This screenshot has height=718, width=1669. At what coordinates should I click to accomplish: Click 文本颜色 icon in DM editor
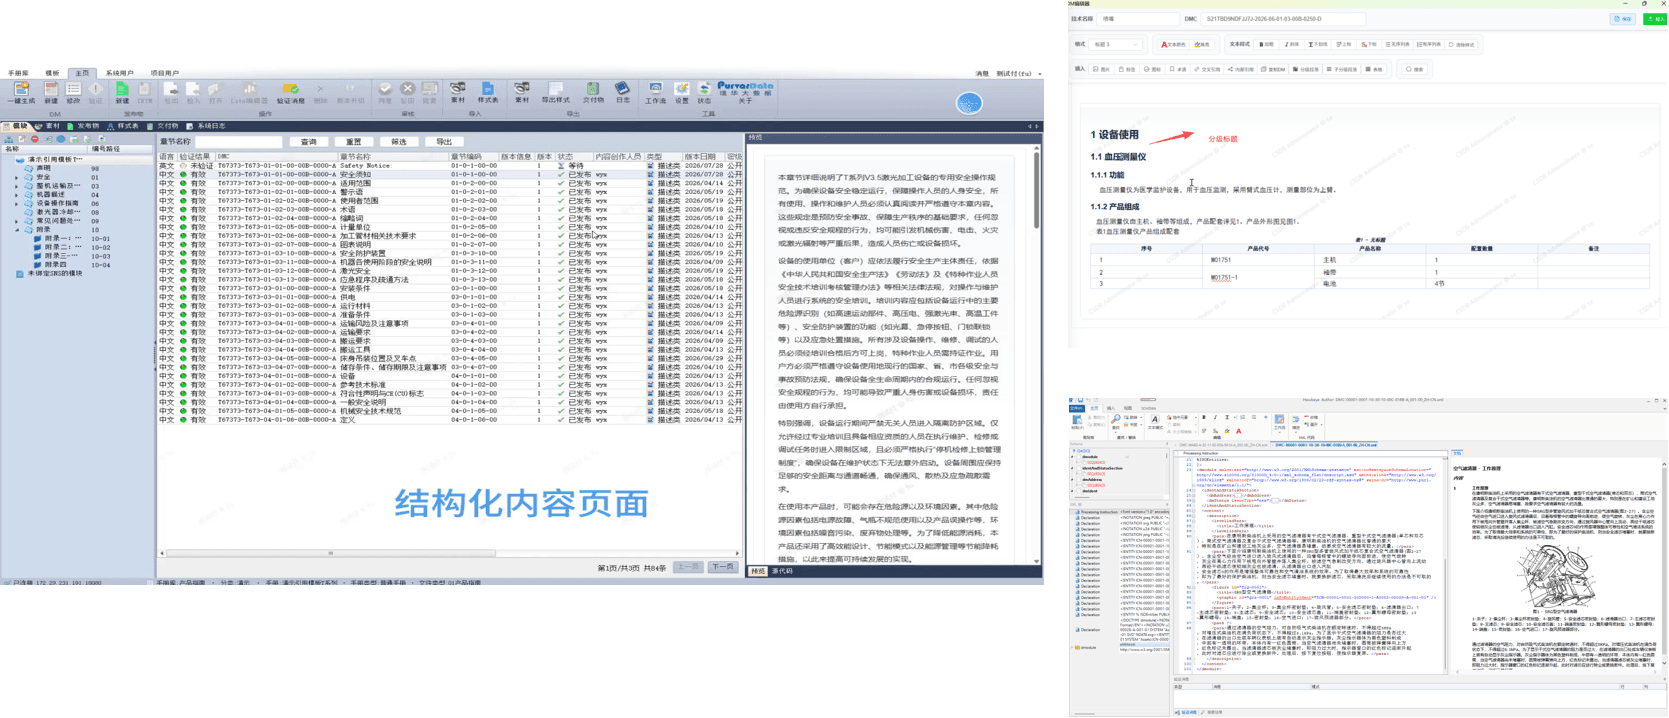(x=1173, y=44)
